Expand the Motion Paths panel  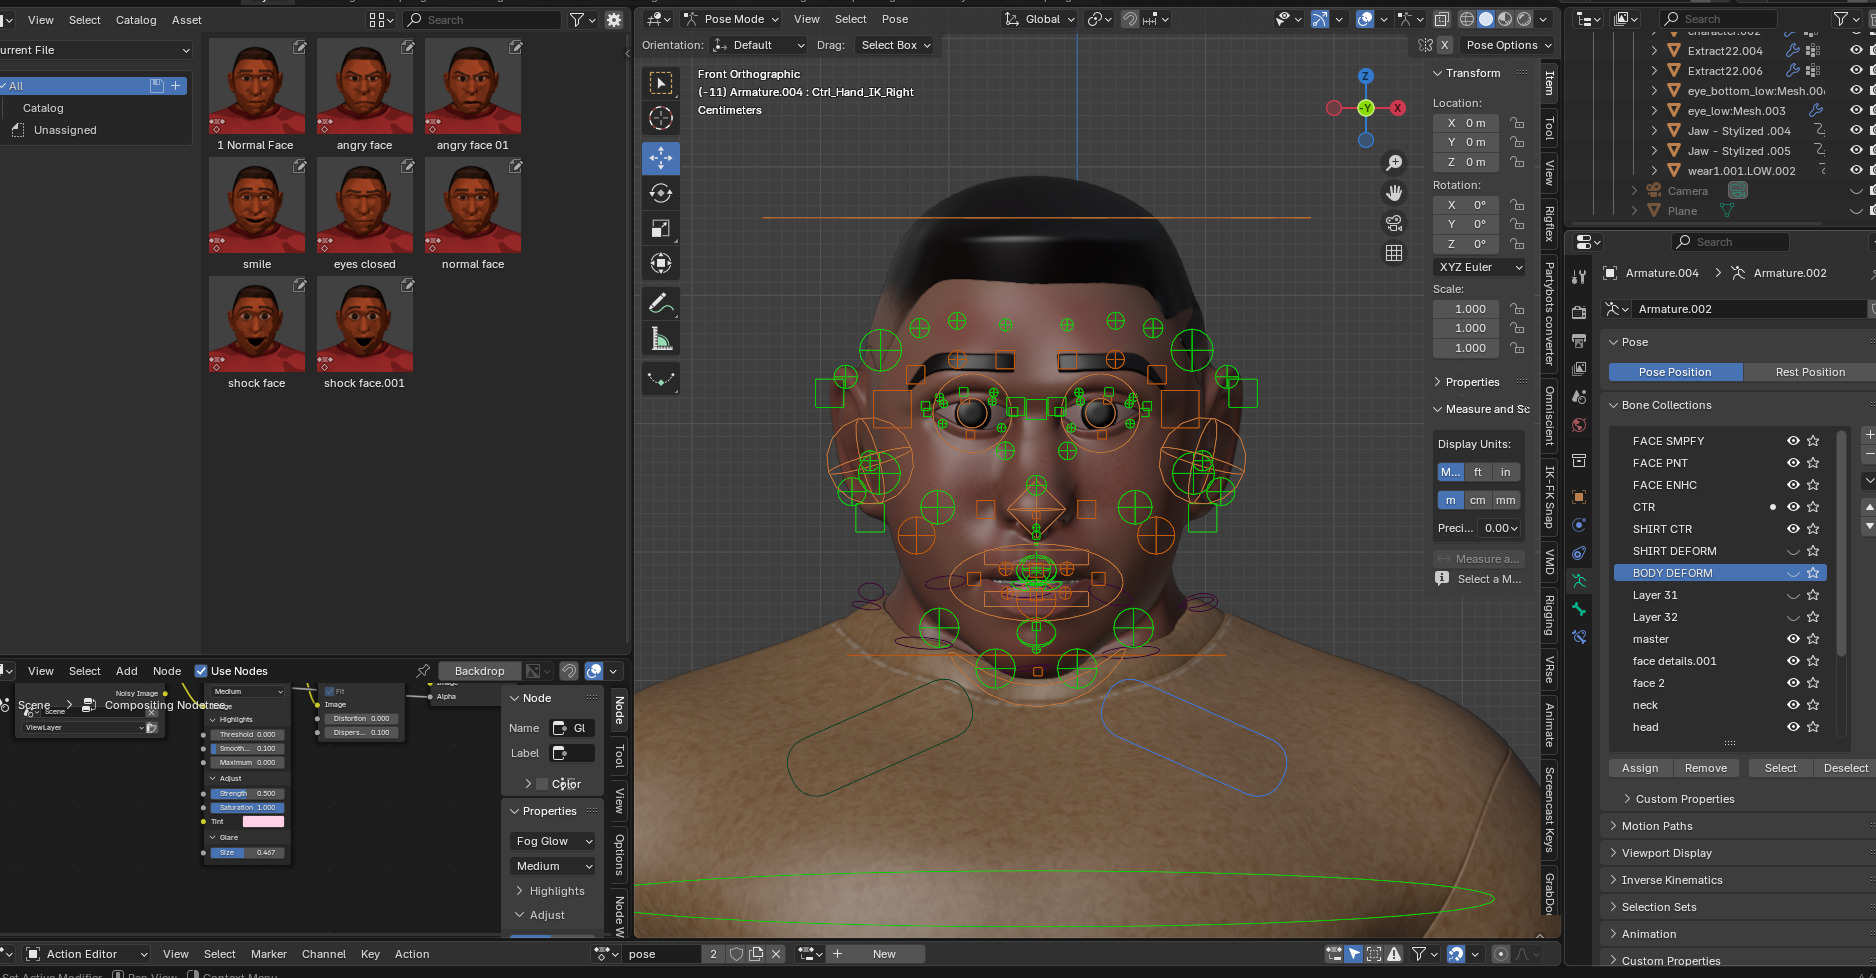coord(1656,826)
